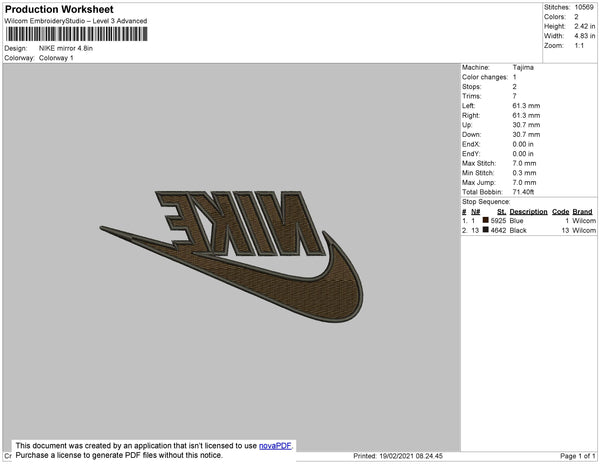Screen dimensions: 600x464
Task: Click the Total Bobbin value 71.40ft
Action: tap(523, 192)
